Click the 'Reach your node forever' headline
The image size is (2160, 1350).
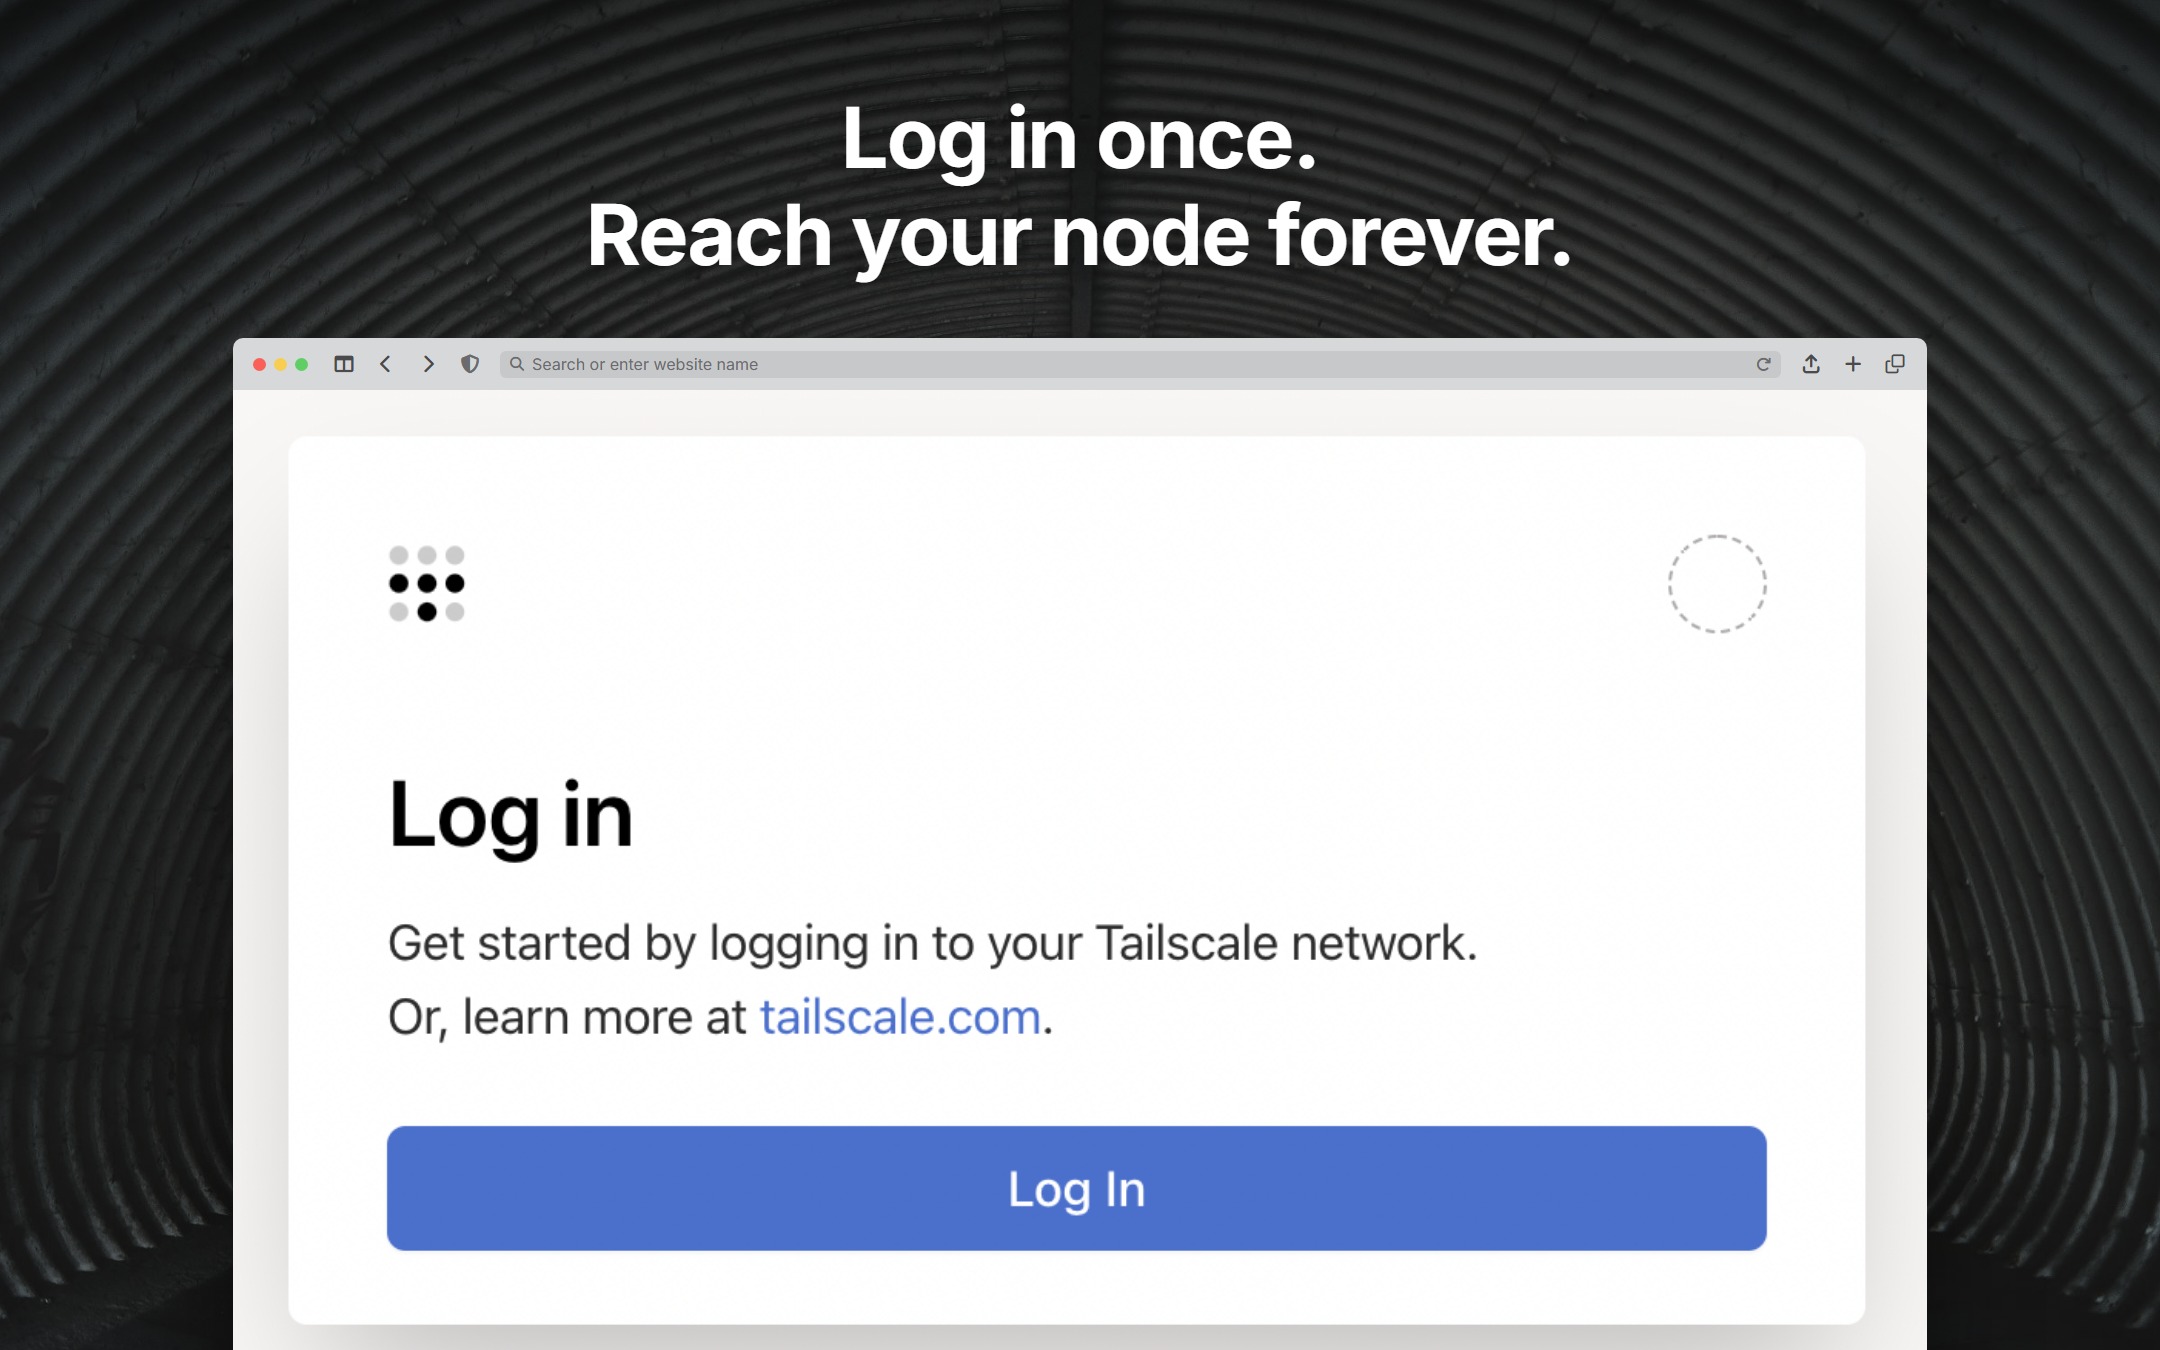(1079, 236)
